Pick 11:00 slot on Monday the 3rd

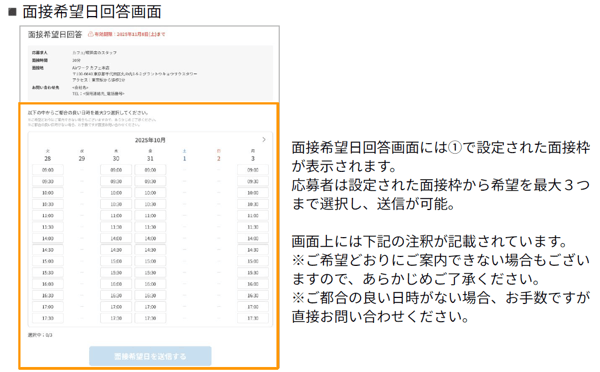(x=253, y=215)
